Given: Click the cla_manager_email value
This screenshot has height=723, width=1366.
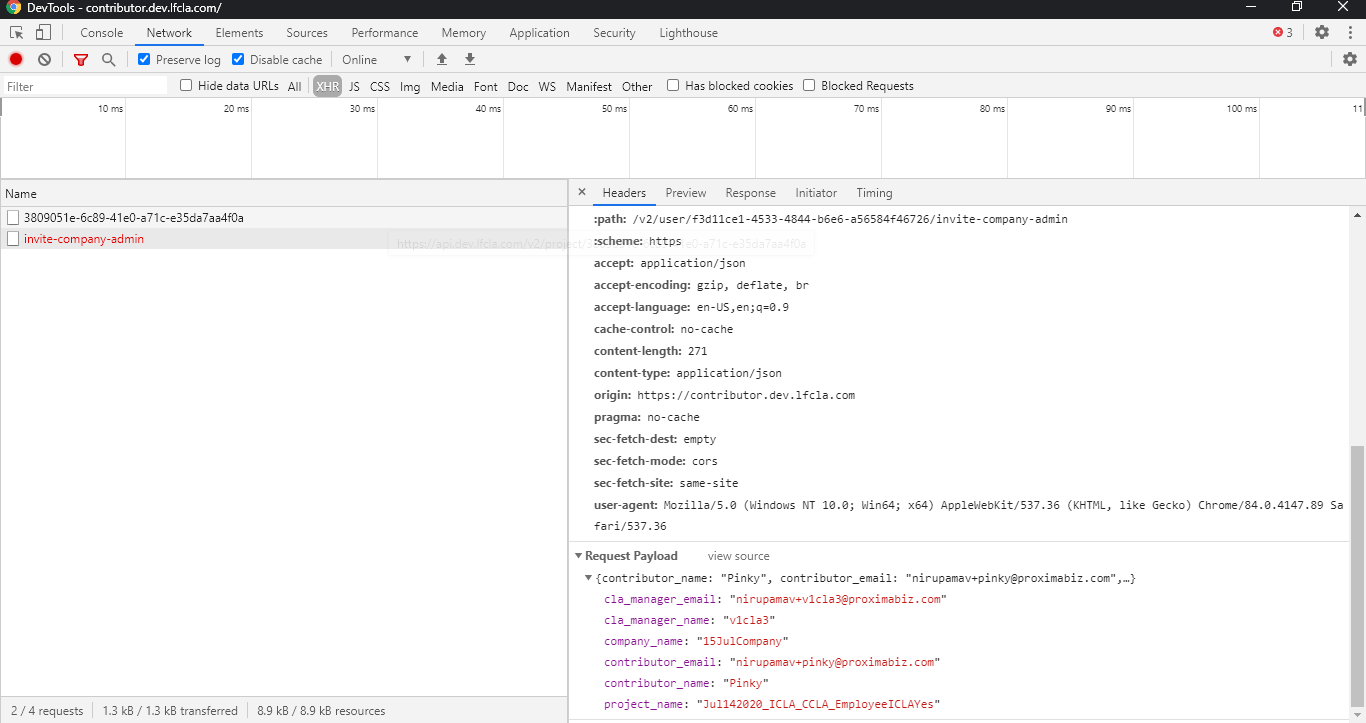Looking at the screenshot, I should (x=838, y=599).
